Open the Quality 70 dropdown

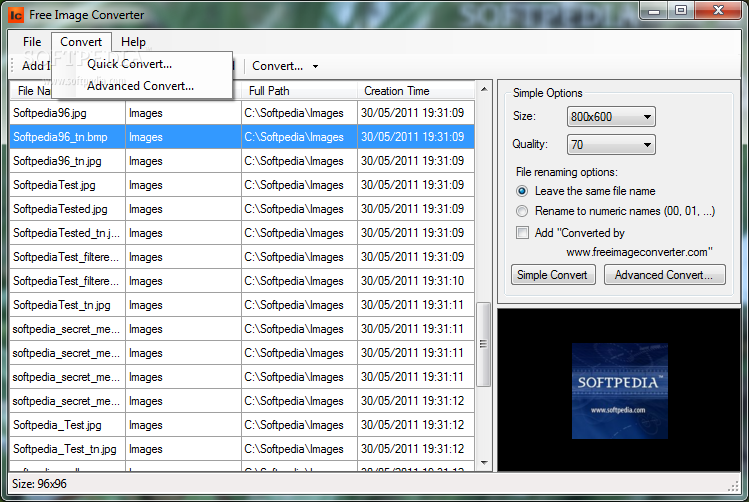click(611, 145)
